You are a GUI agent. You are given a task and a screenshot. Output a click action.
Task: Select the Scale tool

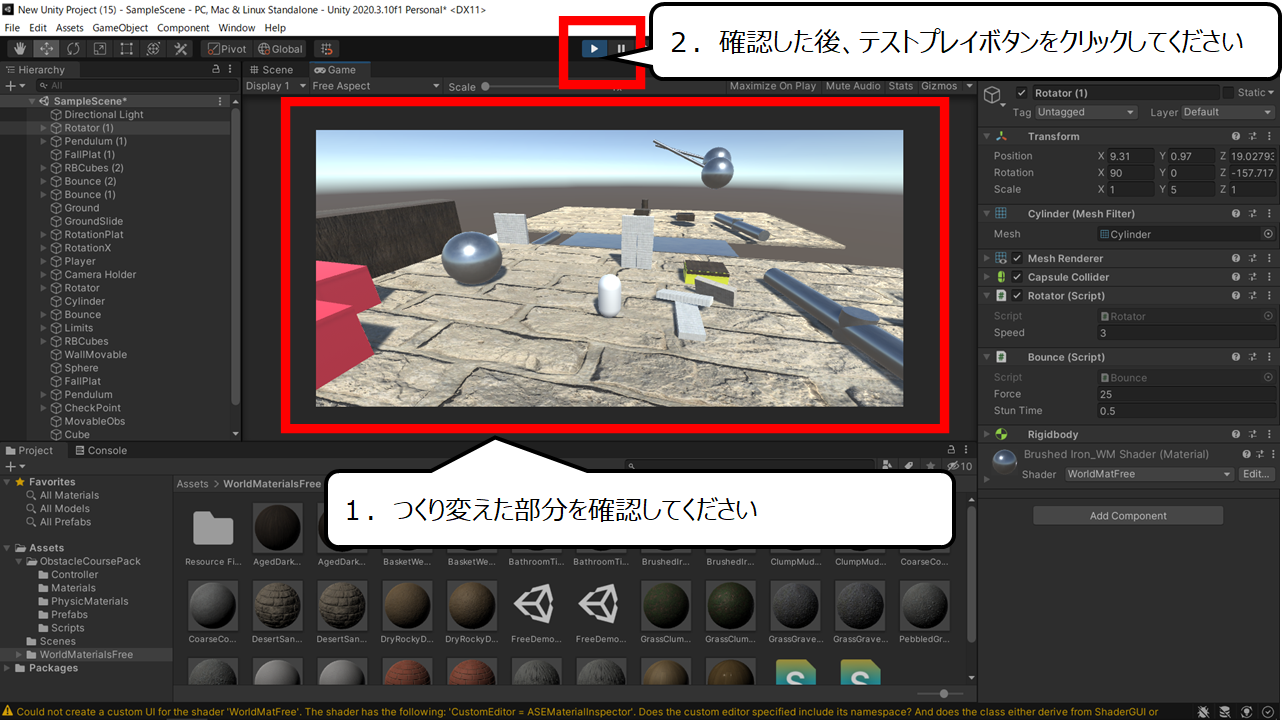point(100,48)
